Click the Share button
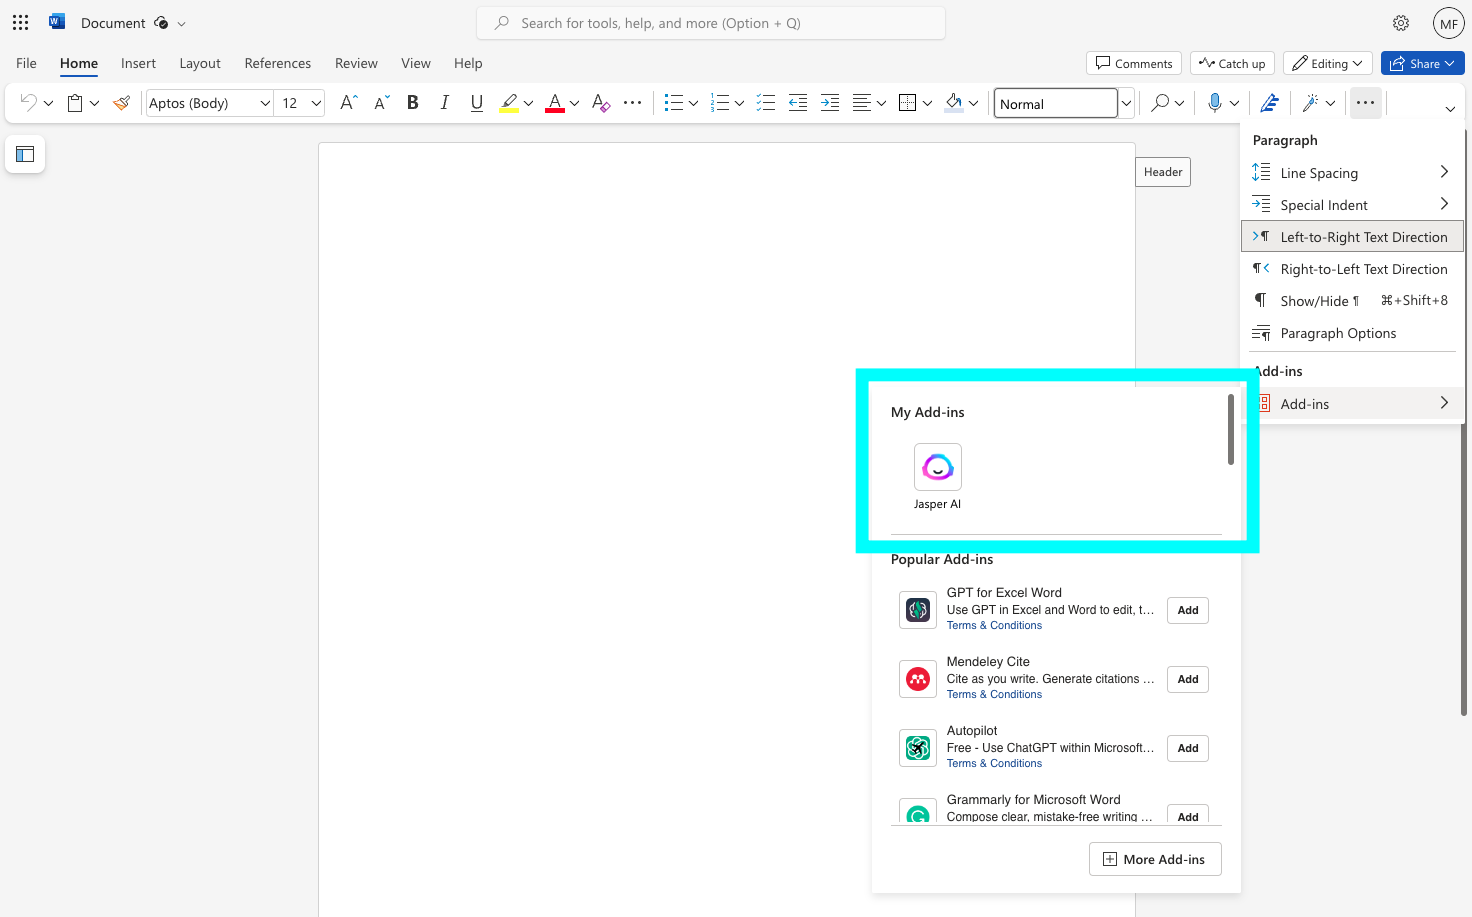The width and height of the screenshot is (1472, 917). pos(1422,63)
